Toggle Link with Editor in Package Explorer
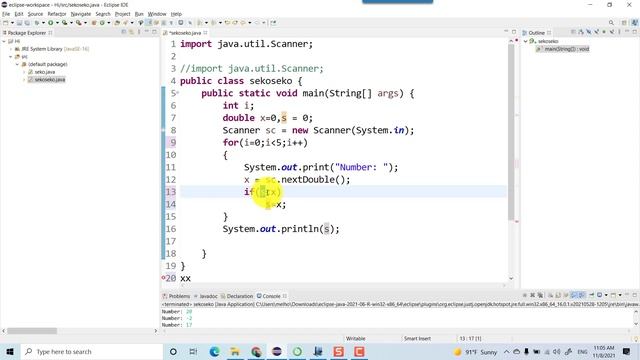Viewport: 640px width, 360px height. pyautogui.click(x=131, y=32)
